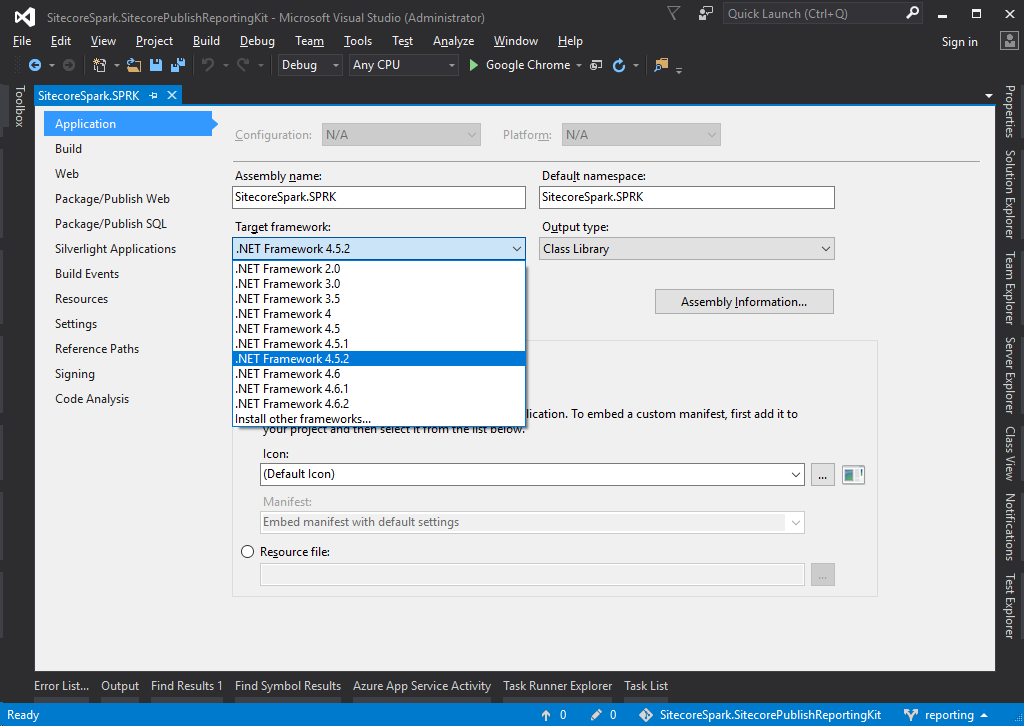1024x726 pixels.
Task: Open the Debug menu
Action: point(257,41)
